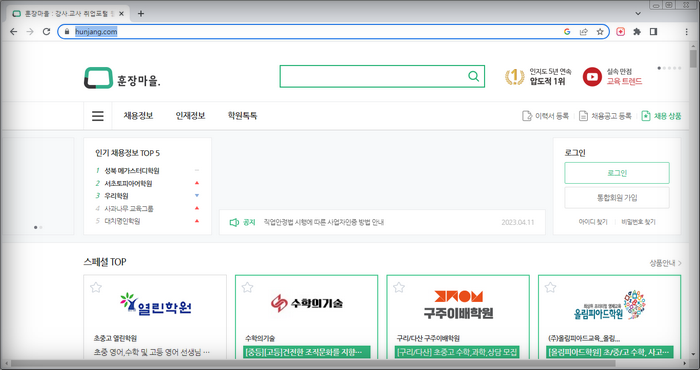
Task: Open the 수학의기술 logo card
Action: click(307, 303)
